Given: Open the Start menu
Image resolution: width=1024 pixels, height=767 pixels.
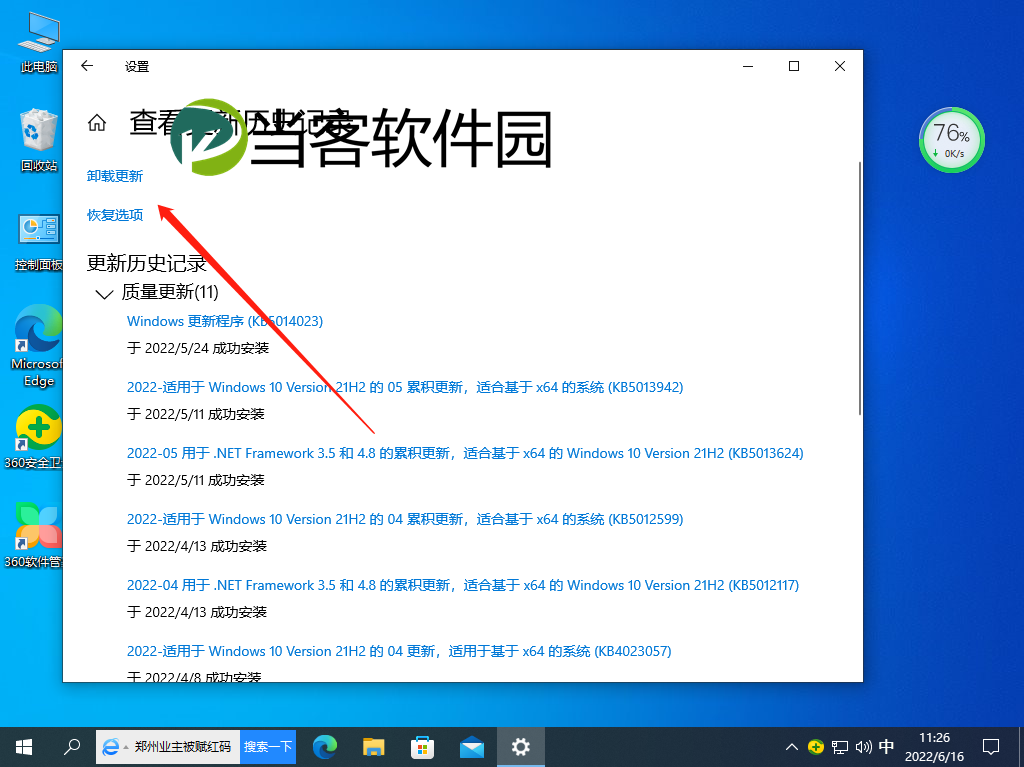Looking at the screenshot, I should 22,746.
